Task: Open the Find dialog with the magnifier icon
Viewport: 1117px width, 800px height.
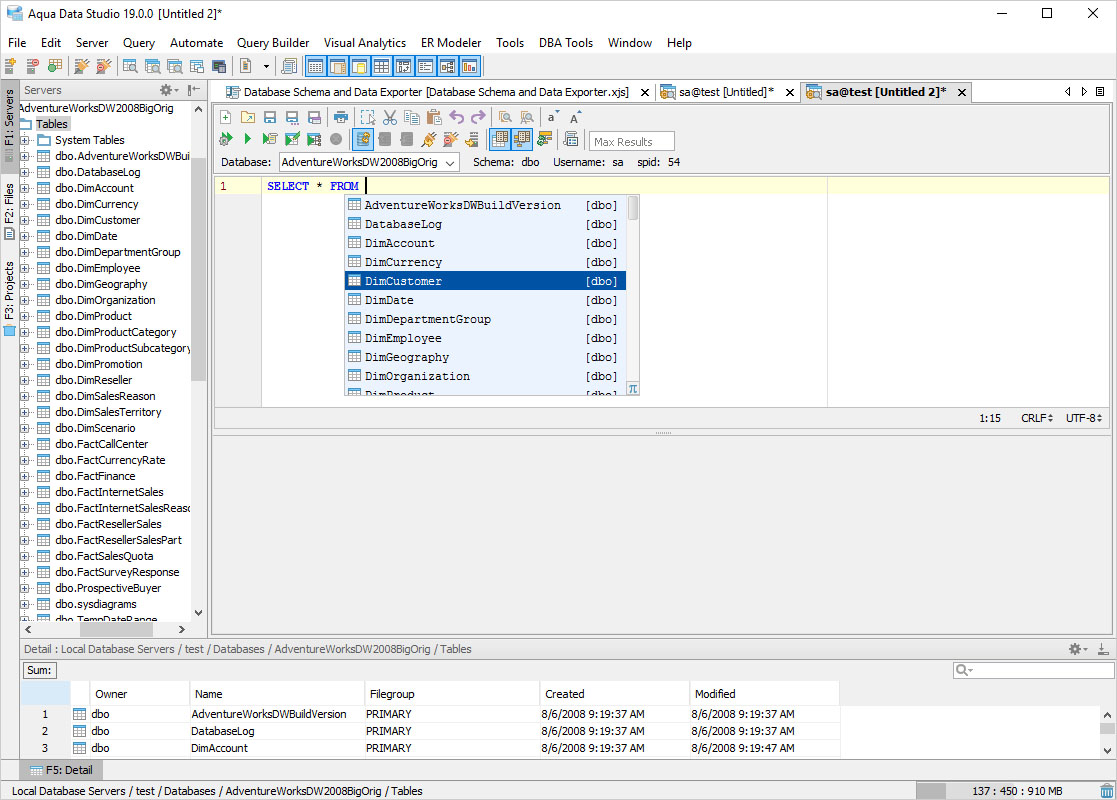Action: [503, 117]
